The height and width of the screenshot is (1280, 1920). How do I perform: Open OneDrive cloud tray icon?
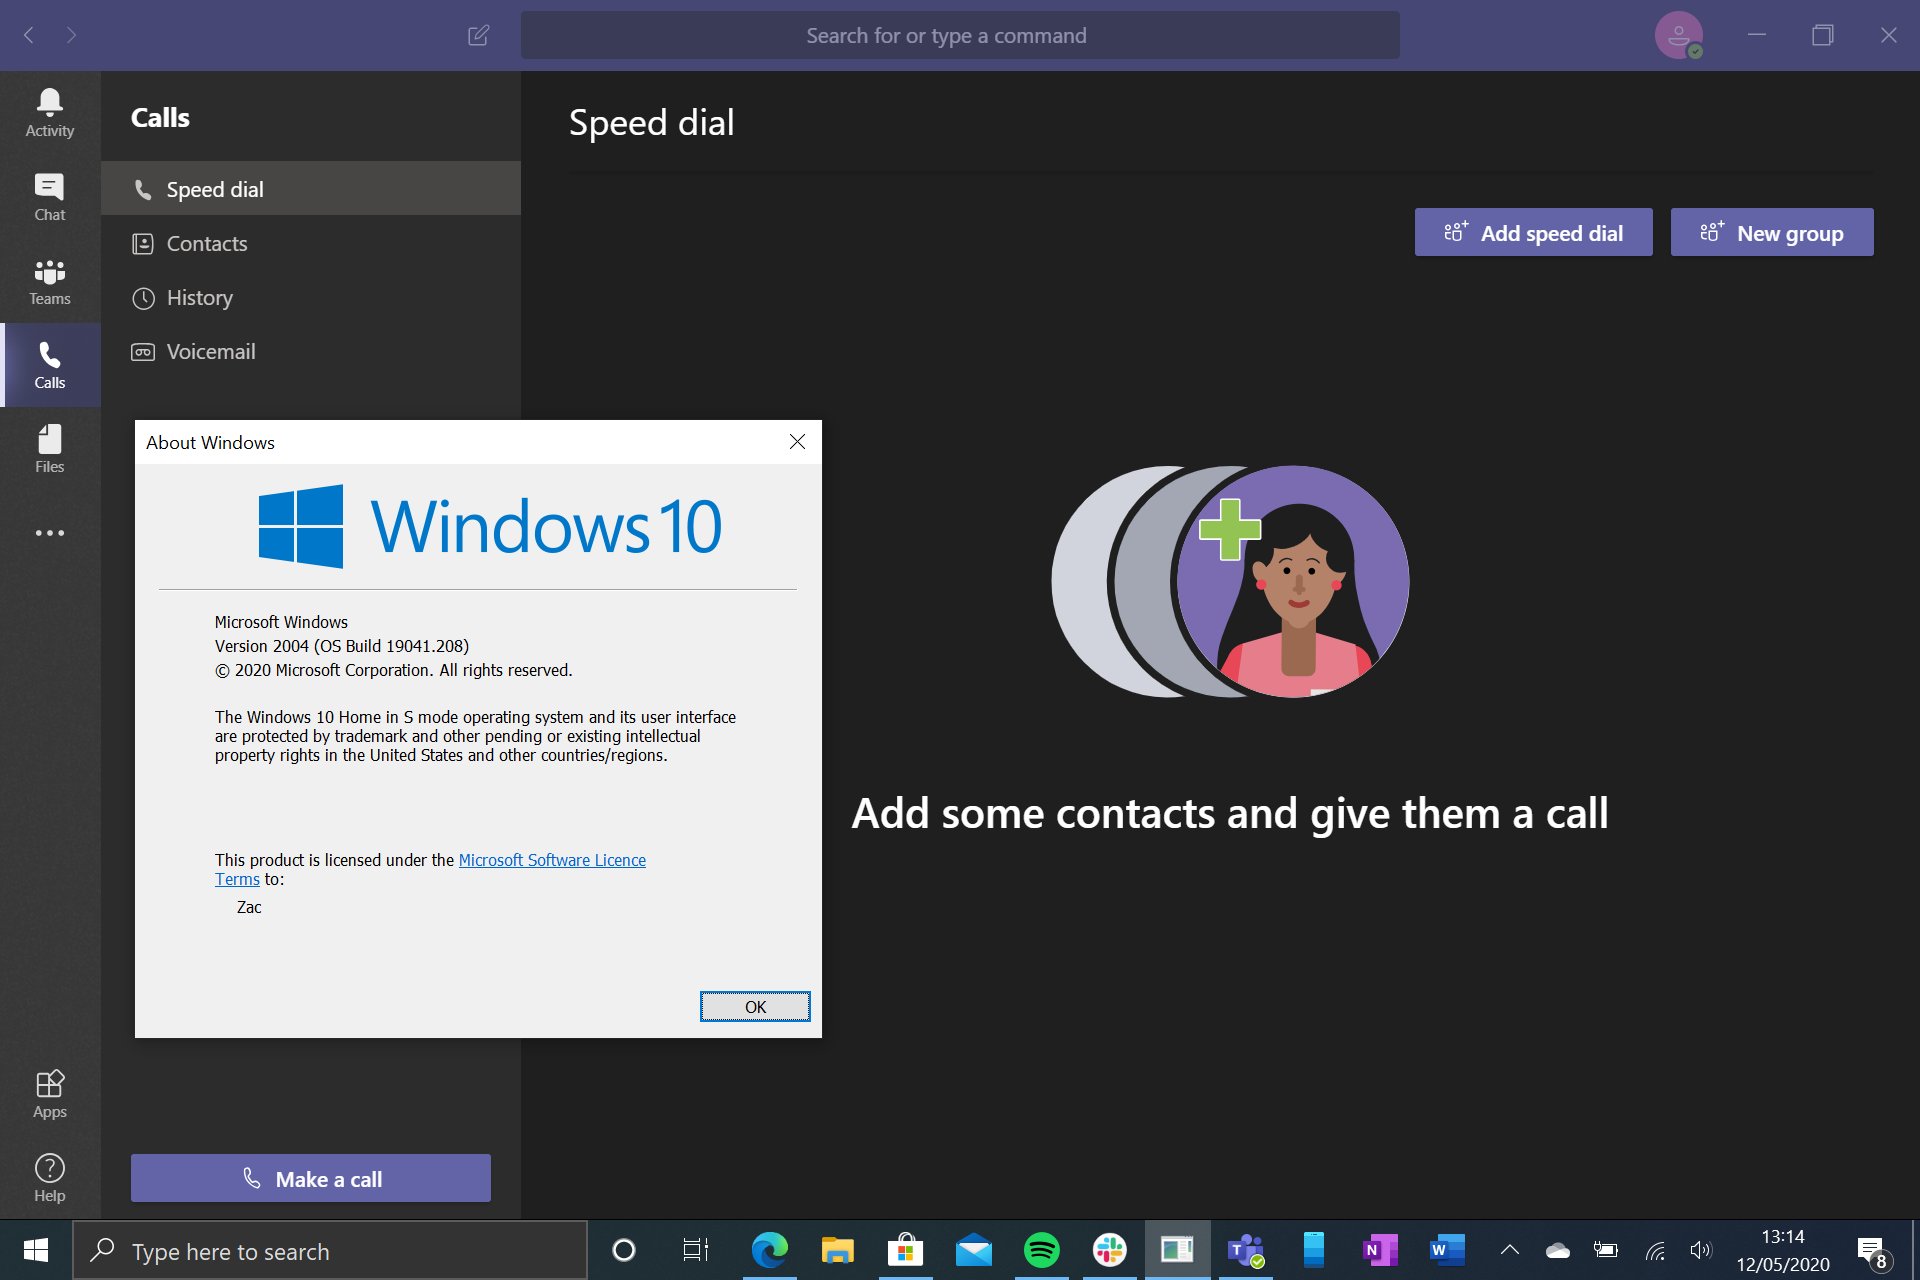click(x=1558, y=1250)
